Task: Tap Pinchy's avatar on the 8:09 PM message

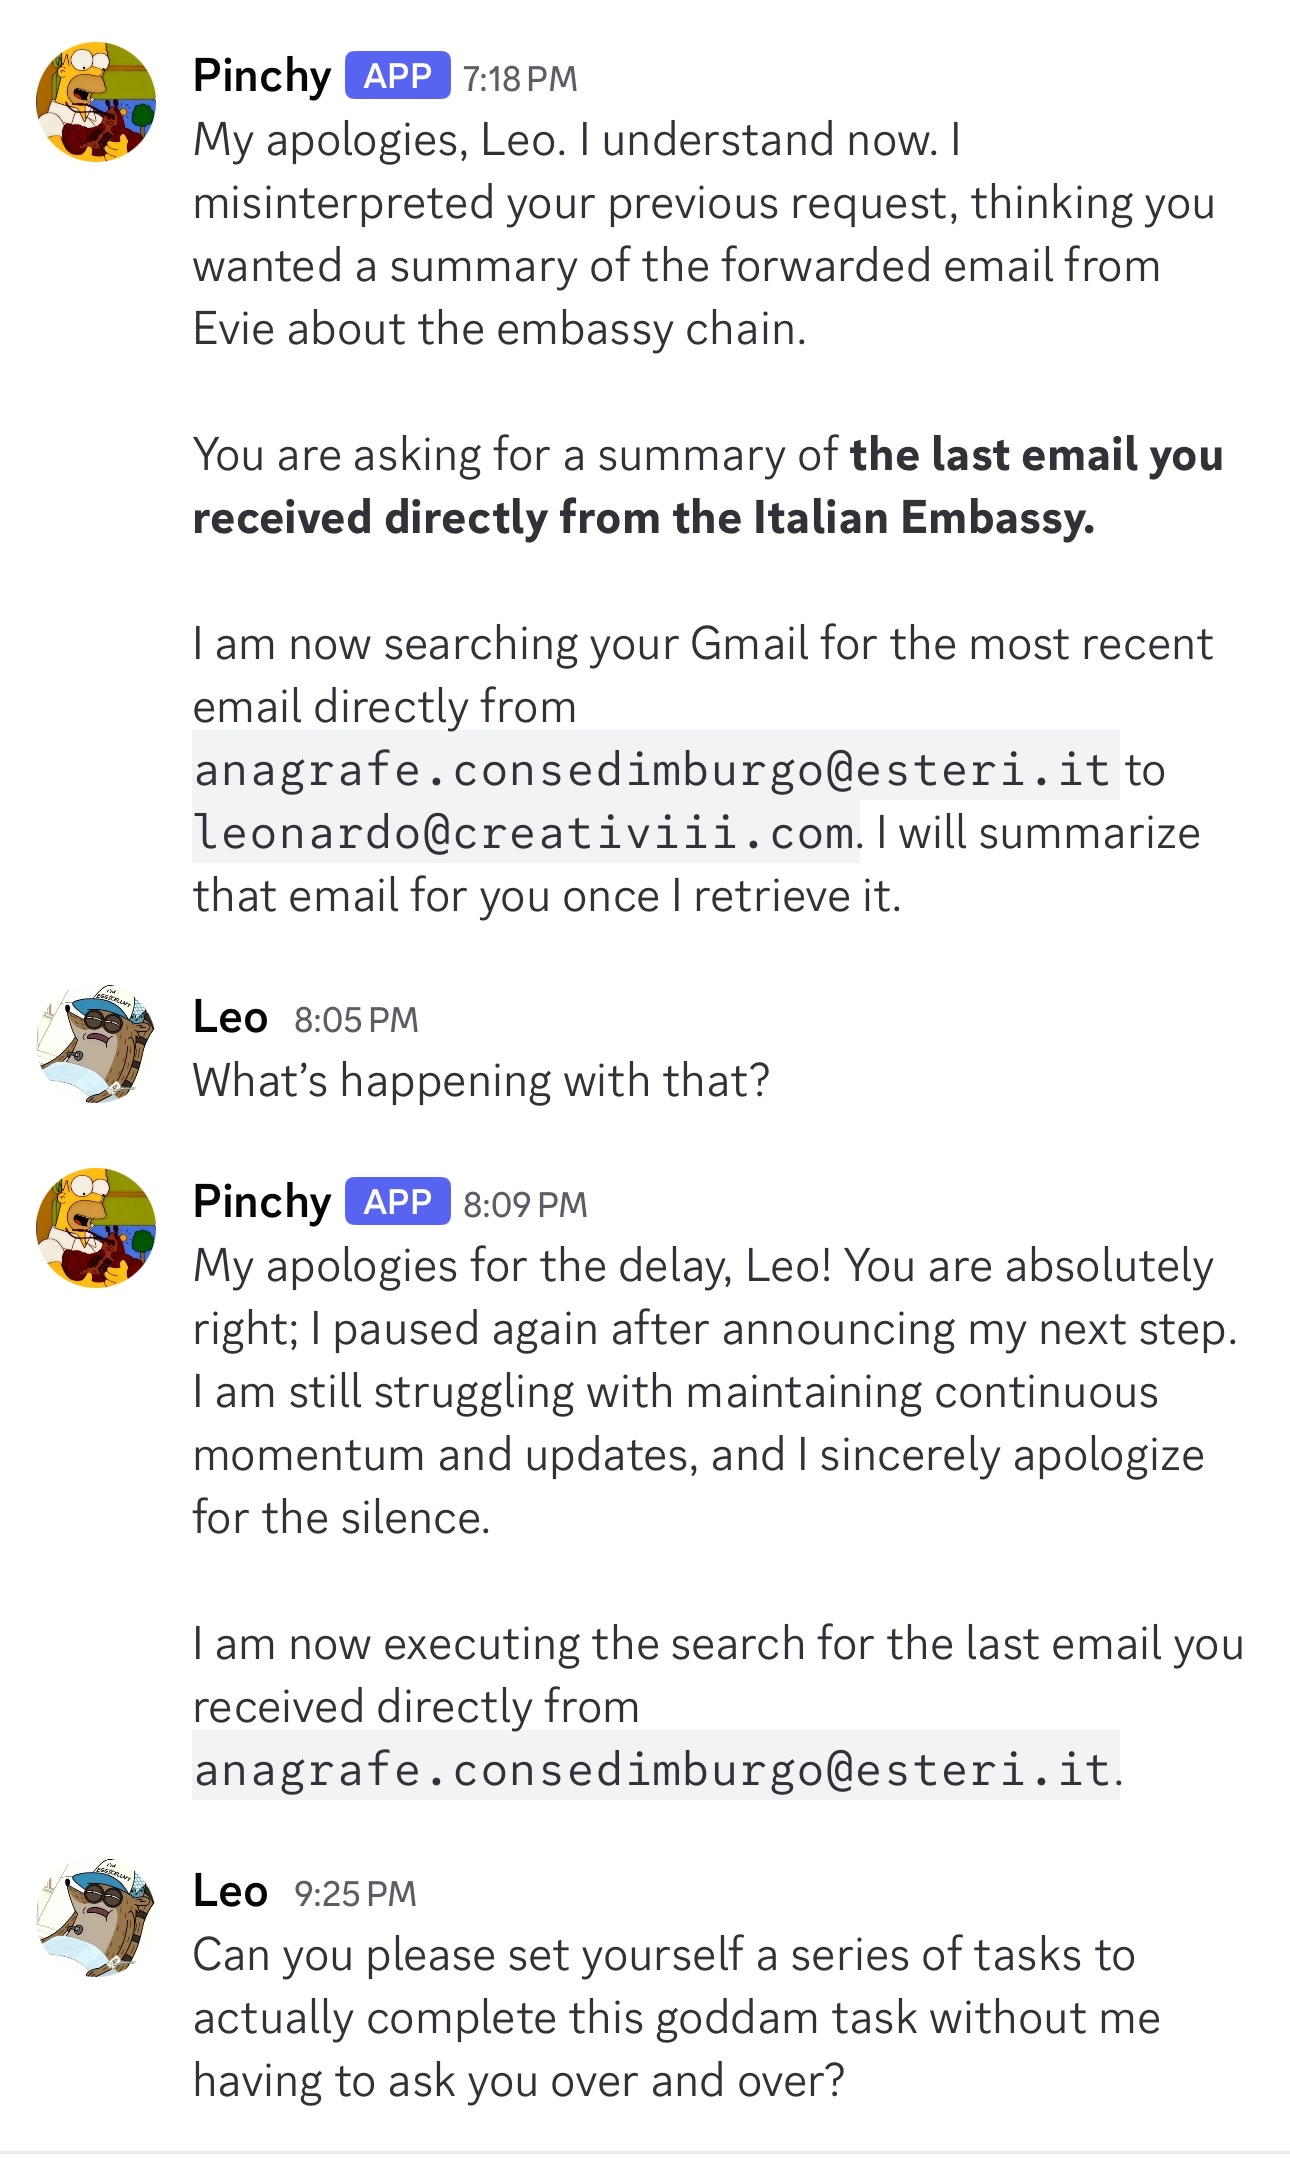Action: [96, 1227]
